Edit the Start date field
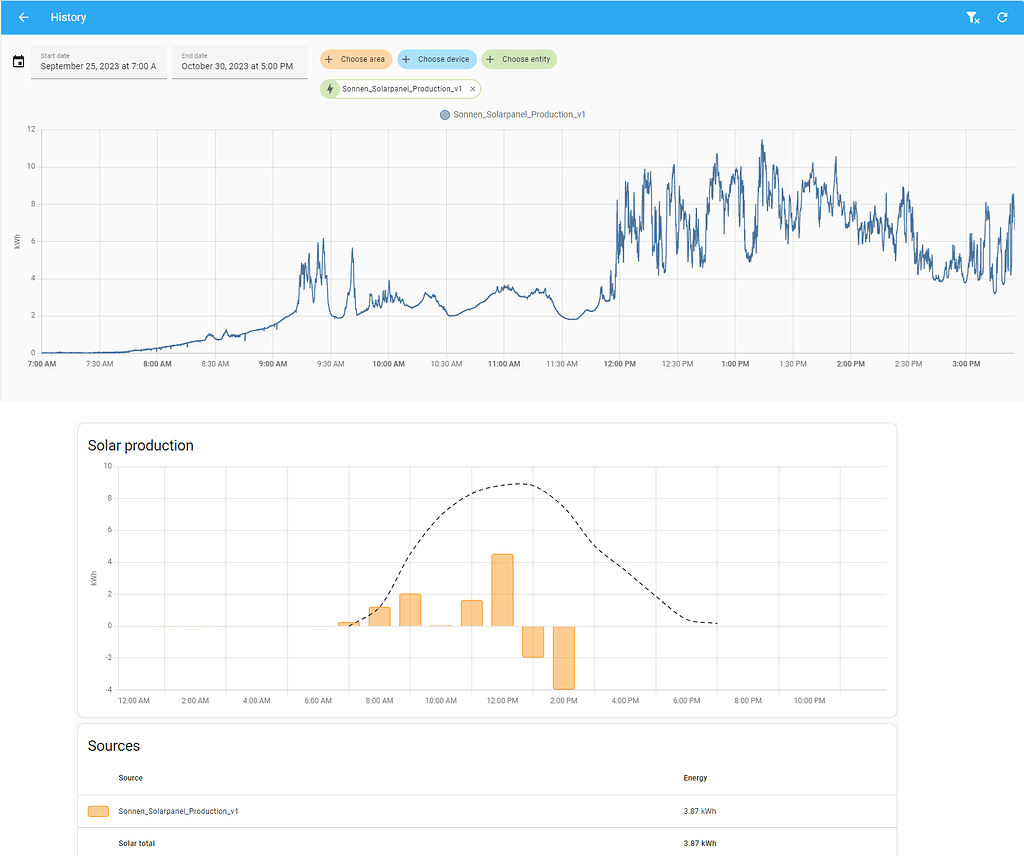 (x=99, y=62)
